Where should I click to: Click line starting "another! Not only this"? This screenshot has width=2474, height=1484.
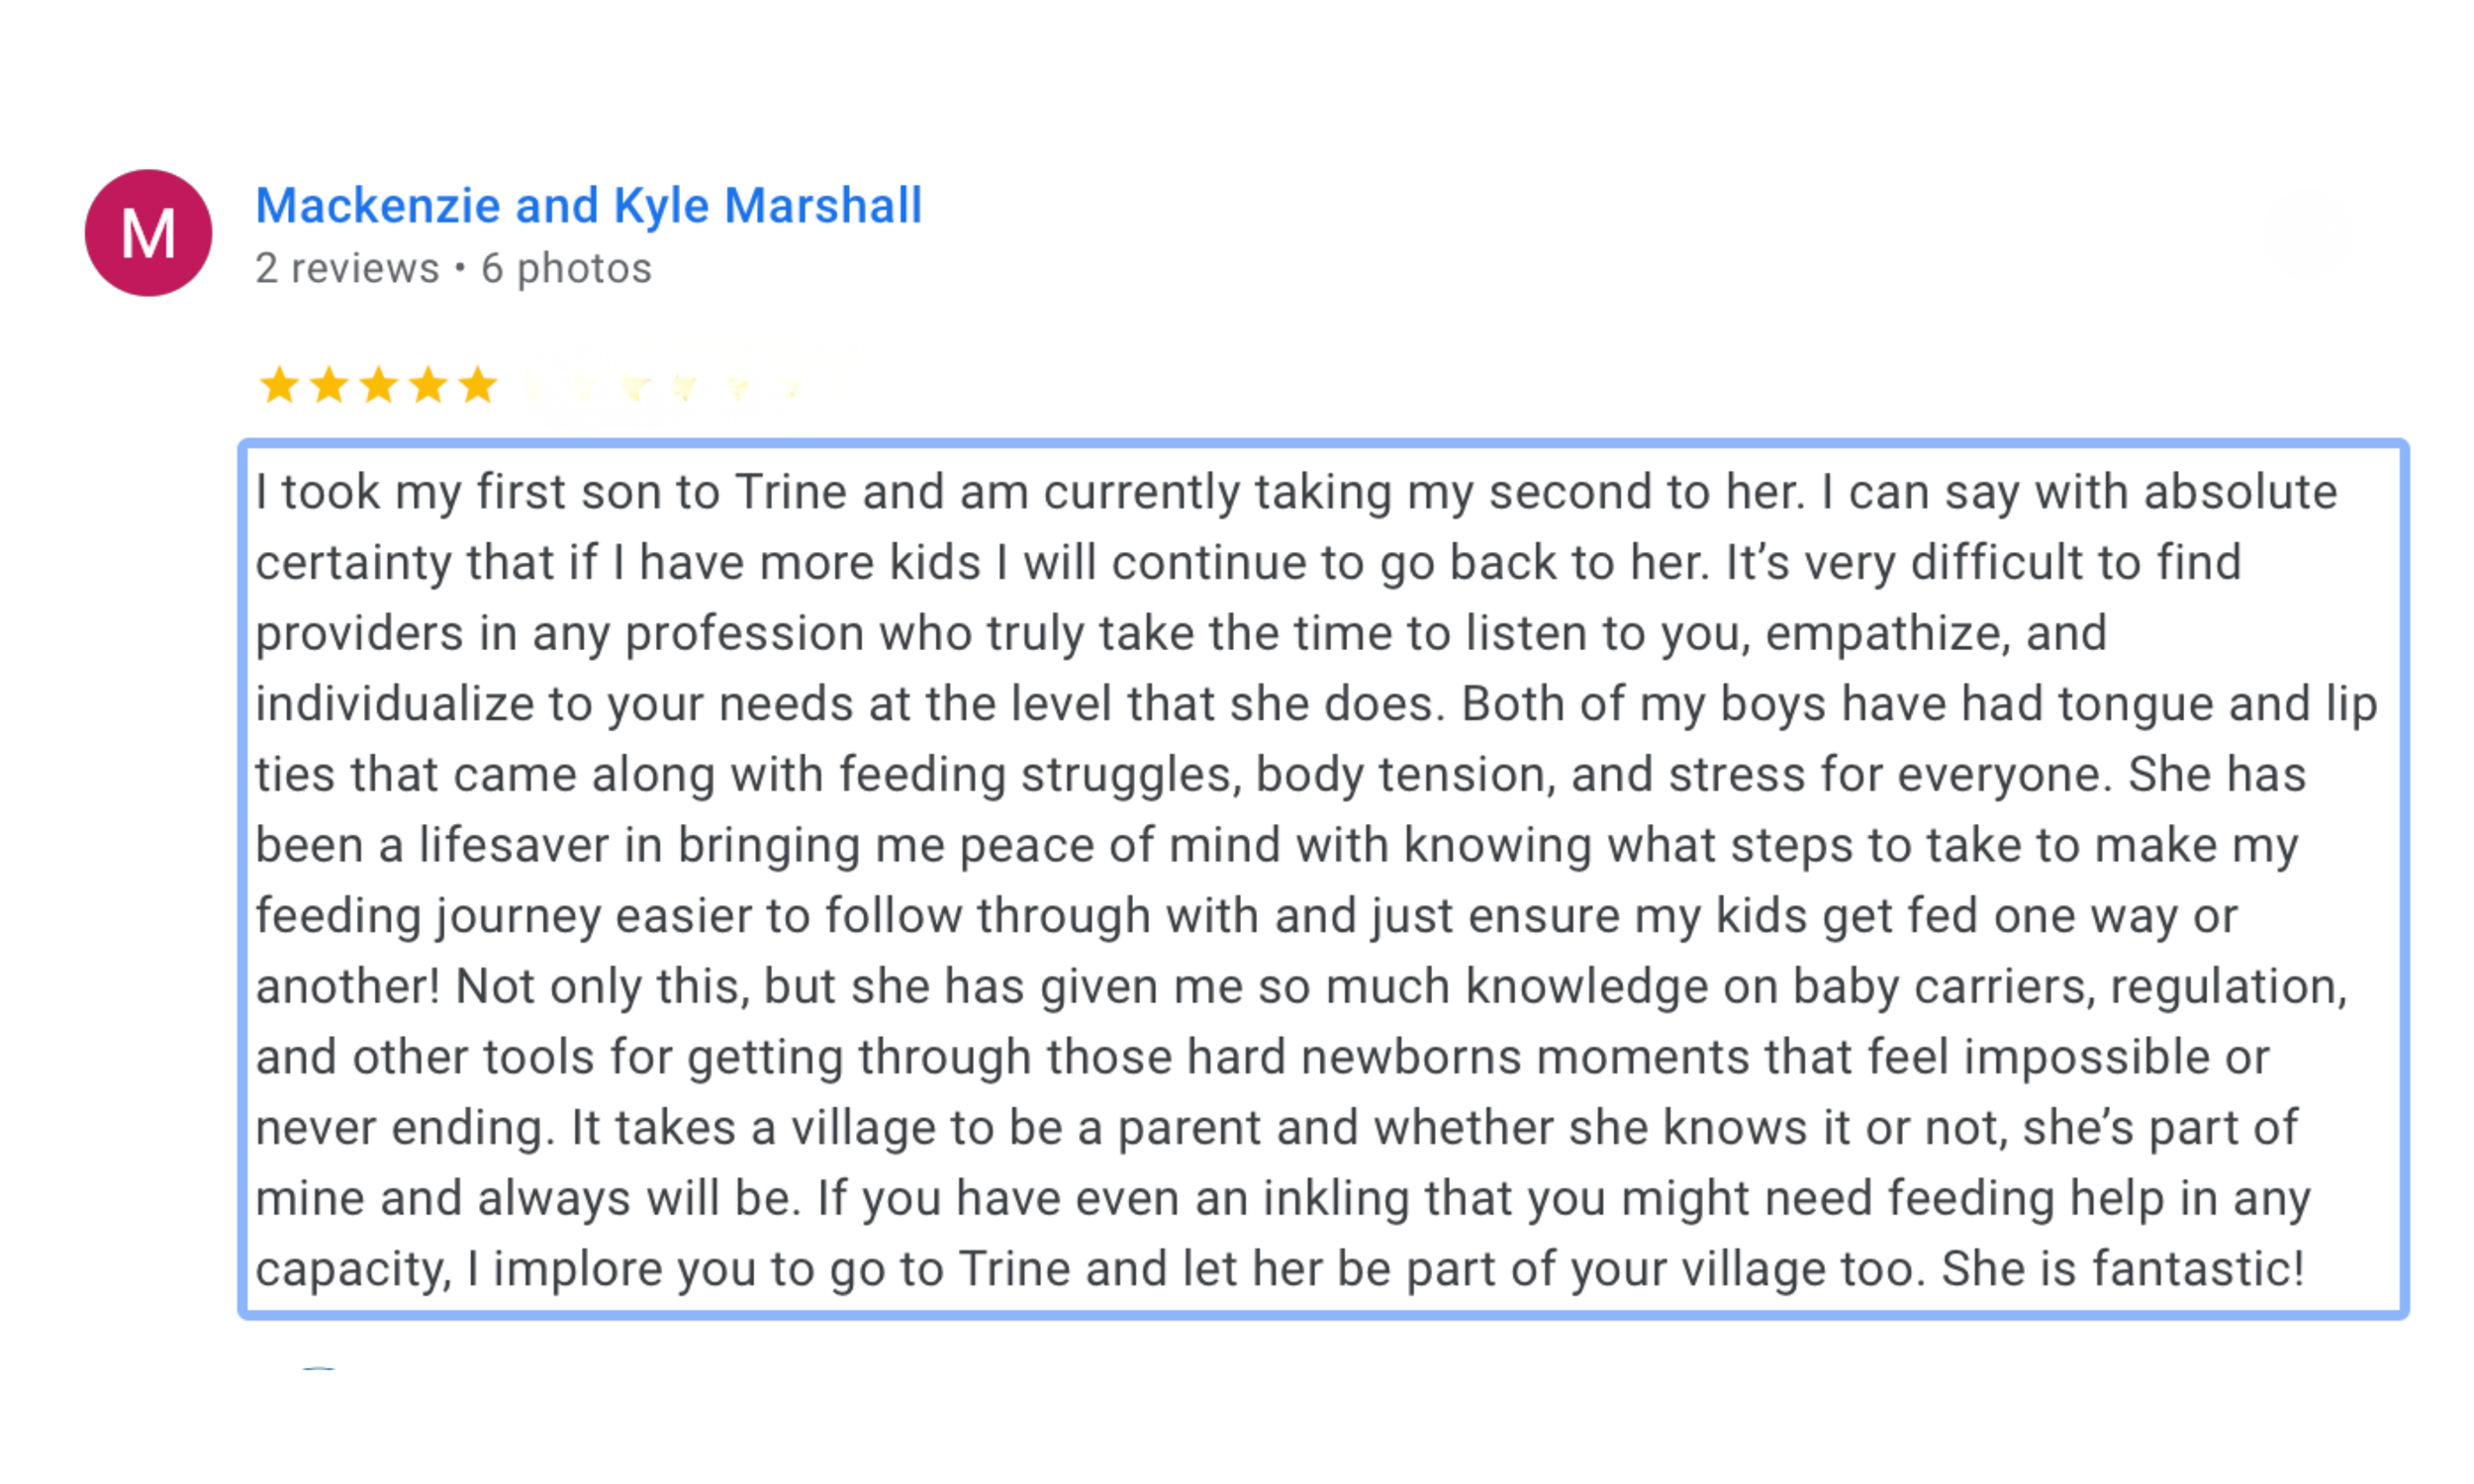click(1301, 987)
